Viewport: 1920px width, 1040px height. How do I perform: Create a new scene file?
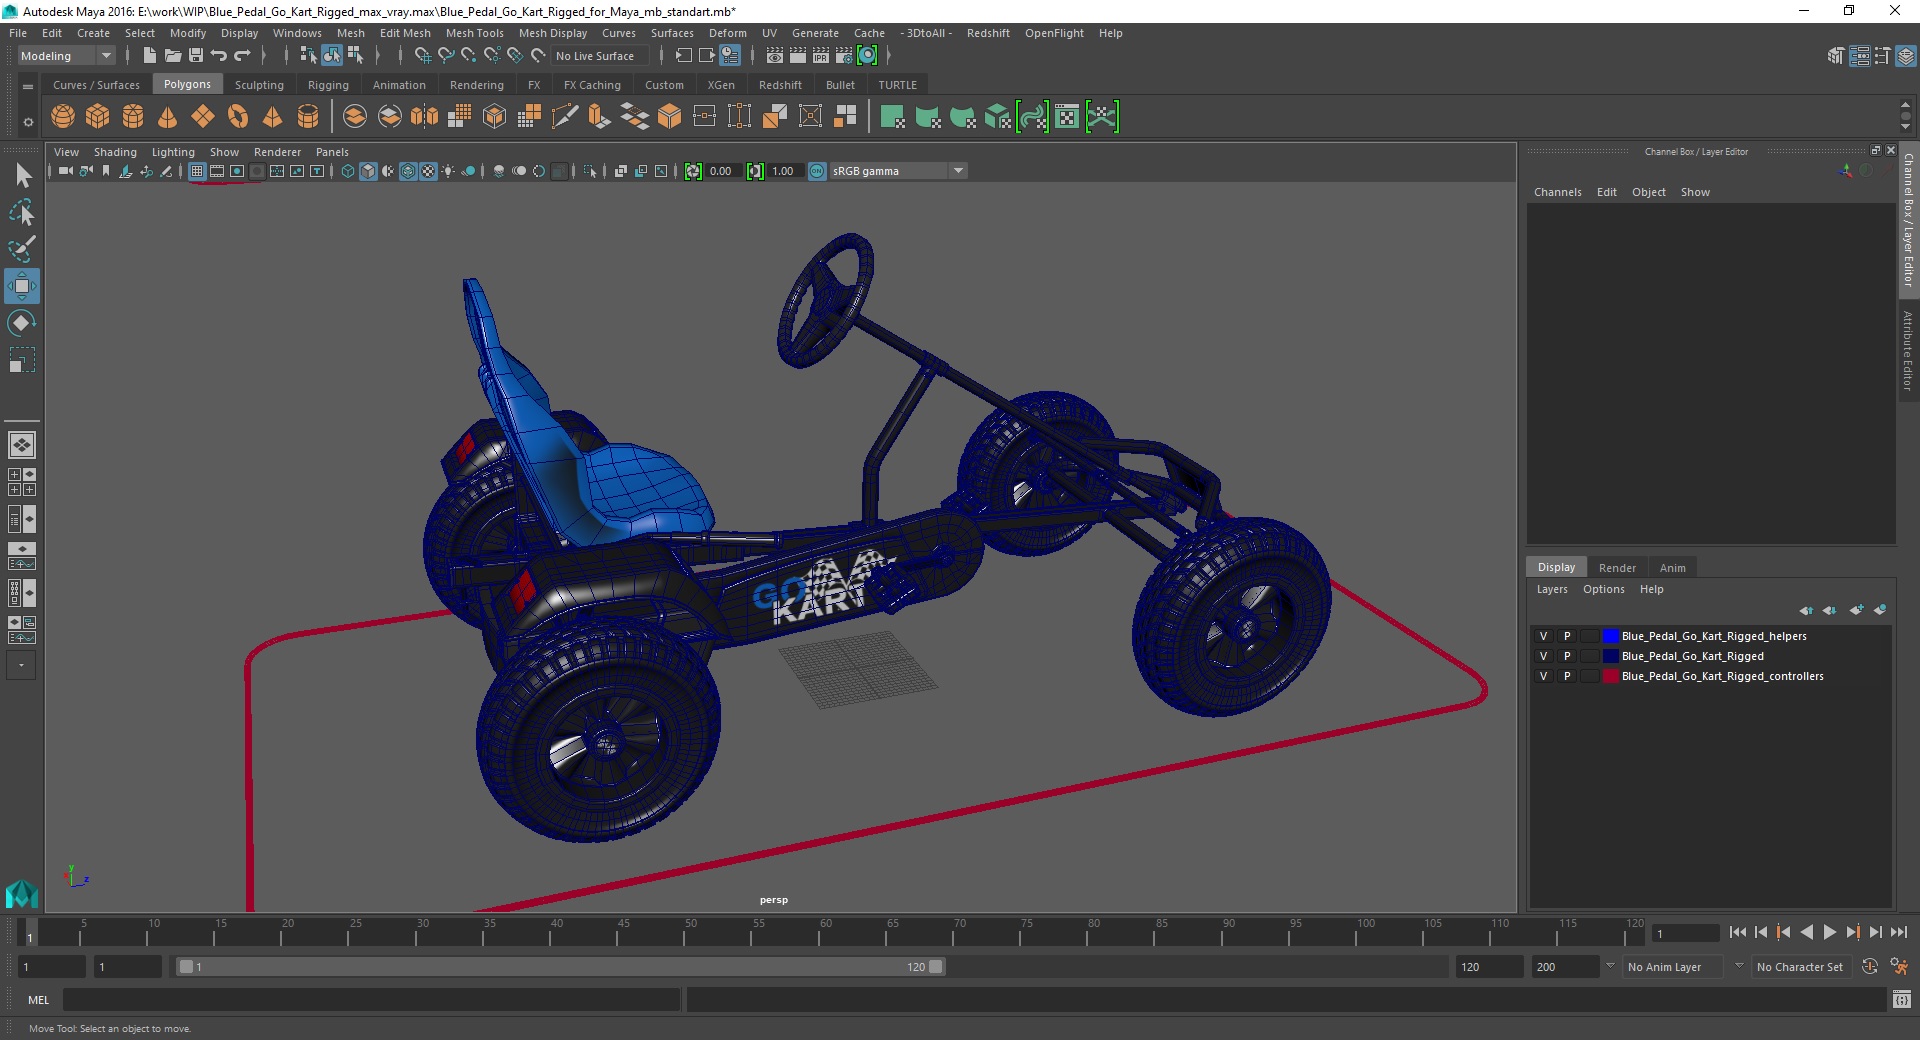click(149, 56)
